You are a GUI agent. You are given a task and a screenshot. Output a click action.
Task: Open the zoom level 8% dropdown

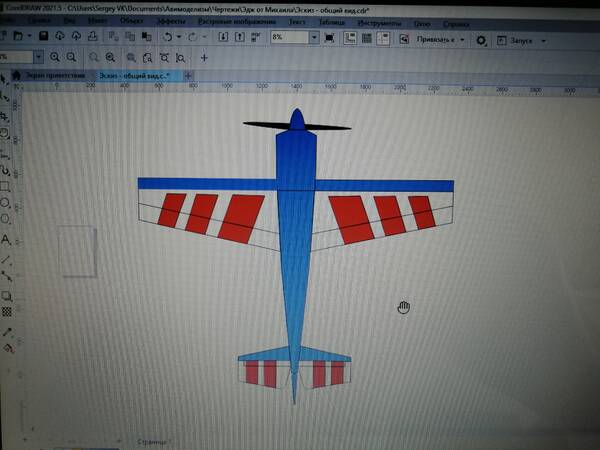[x=315, y=38]
